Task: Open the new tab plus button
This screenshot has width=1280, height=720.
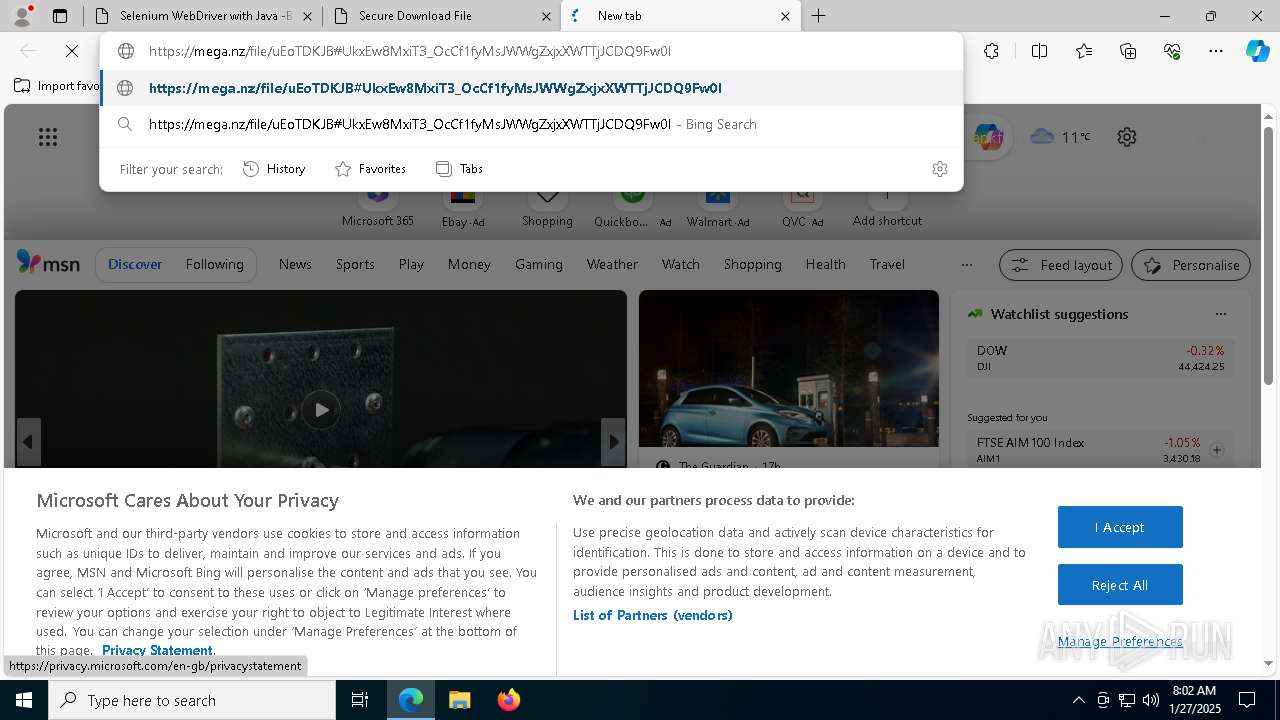Action: (818, 16)
